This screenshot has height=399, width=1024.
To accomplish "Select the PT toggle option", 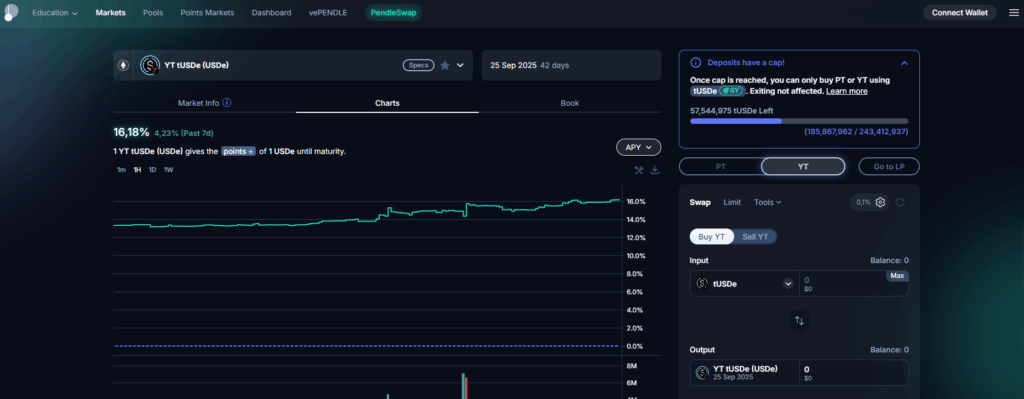I will click(720, 167).
